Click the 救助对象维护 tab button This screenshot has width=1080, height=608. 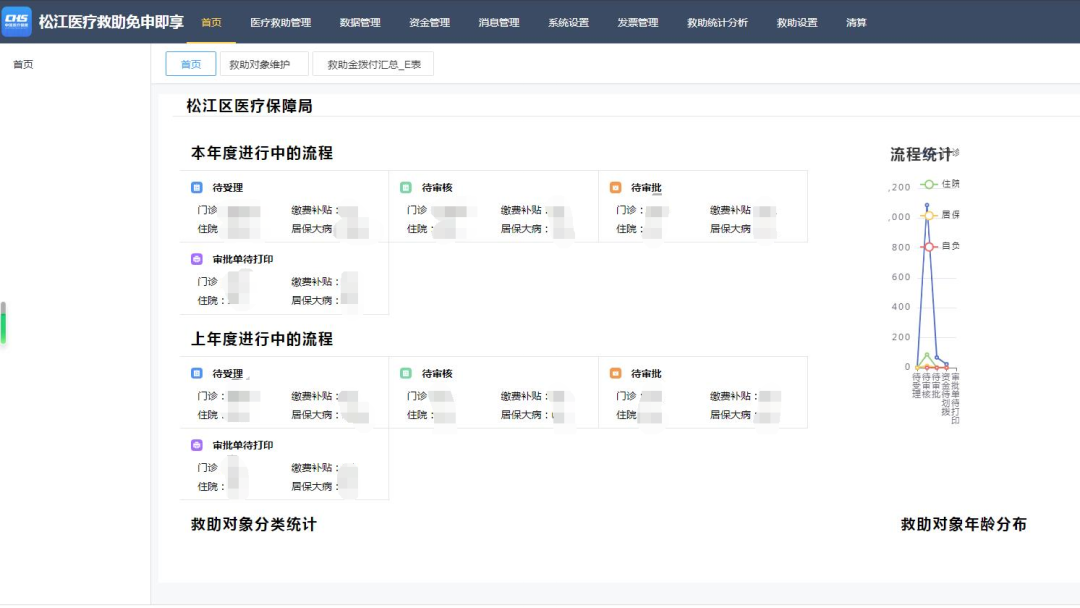(x=262, y=62)
